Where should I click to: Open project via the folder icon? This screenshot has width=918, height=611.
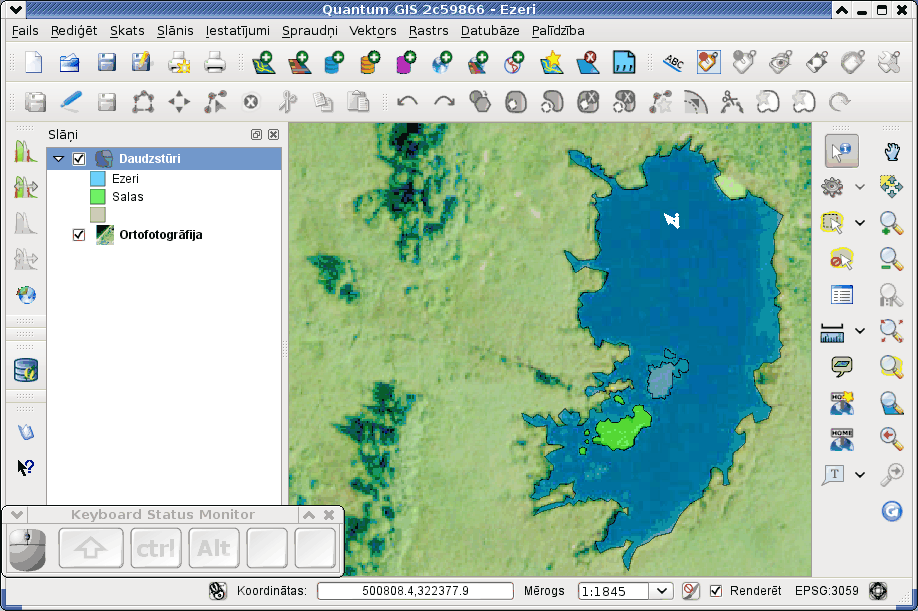coord(70,63)
